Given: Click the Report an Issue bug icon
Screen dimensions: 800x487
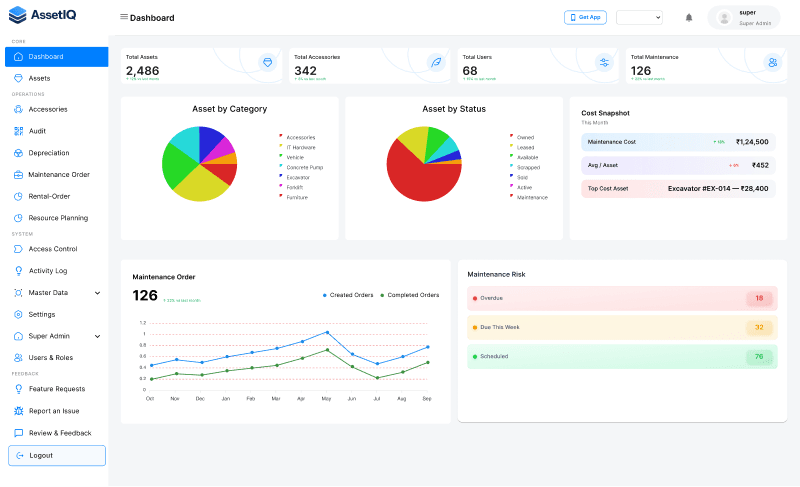Looking at the screenshot, I should 18,411.
